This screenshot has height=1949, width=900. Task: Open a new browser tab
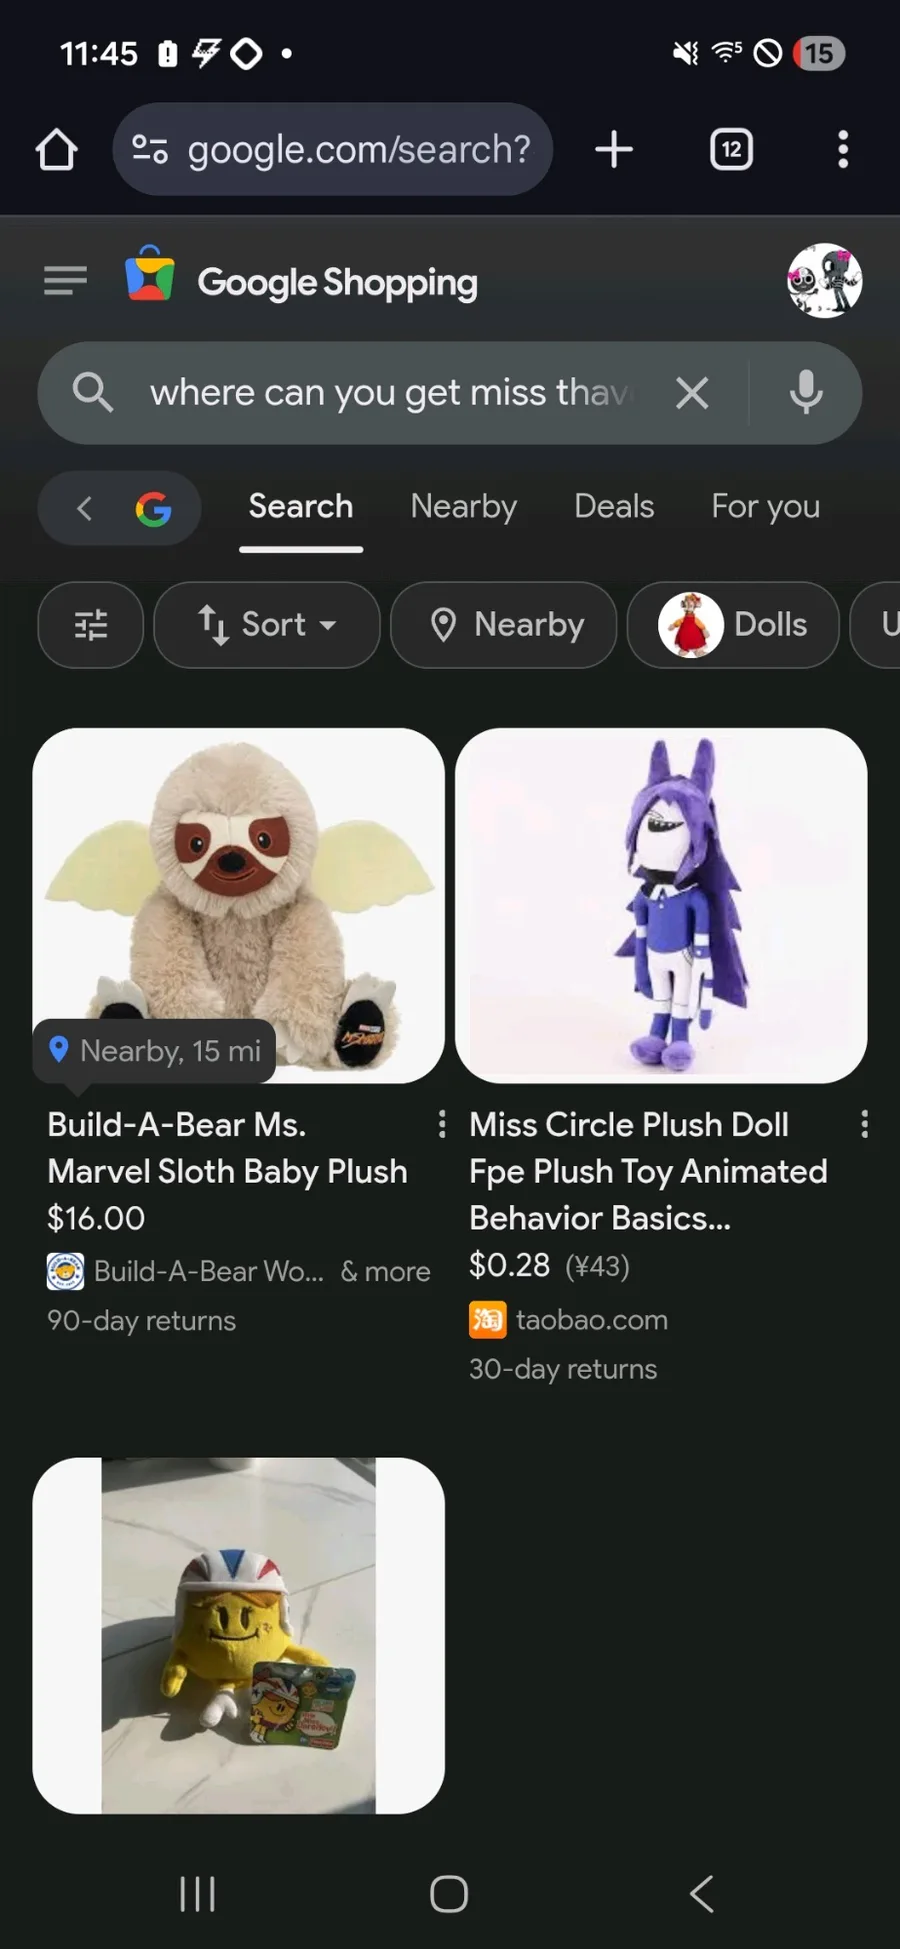point(614,150)
